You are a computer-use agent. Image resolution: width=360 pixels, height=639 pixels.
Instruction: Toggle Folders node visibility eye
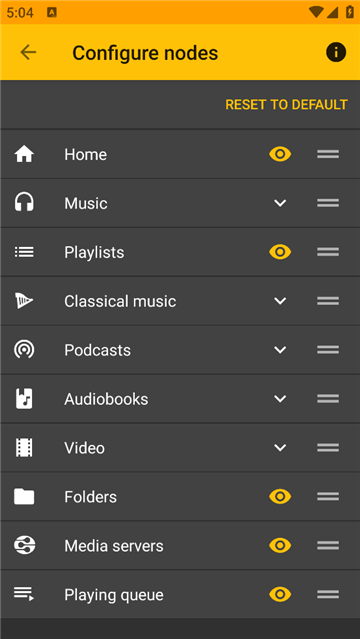pyautogui.click(x=280, y=496)
